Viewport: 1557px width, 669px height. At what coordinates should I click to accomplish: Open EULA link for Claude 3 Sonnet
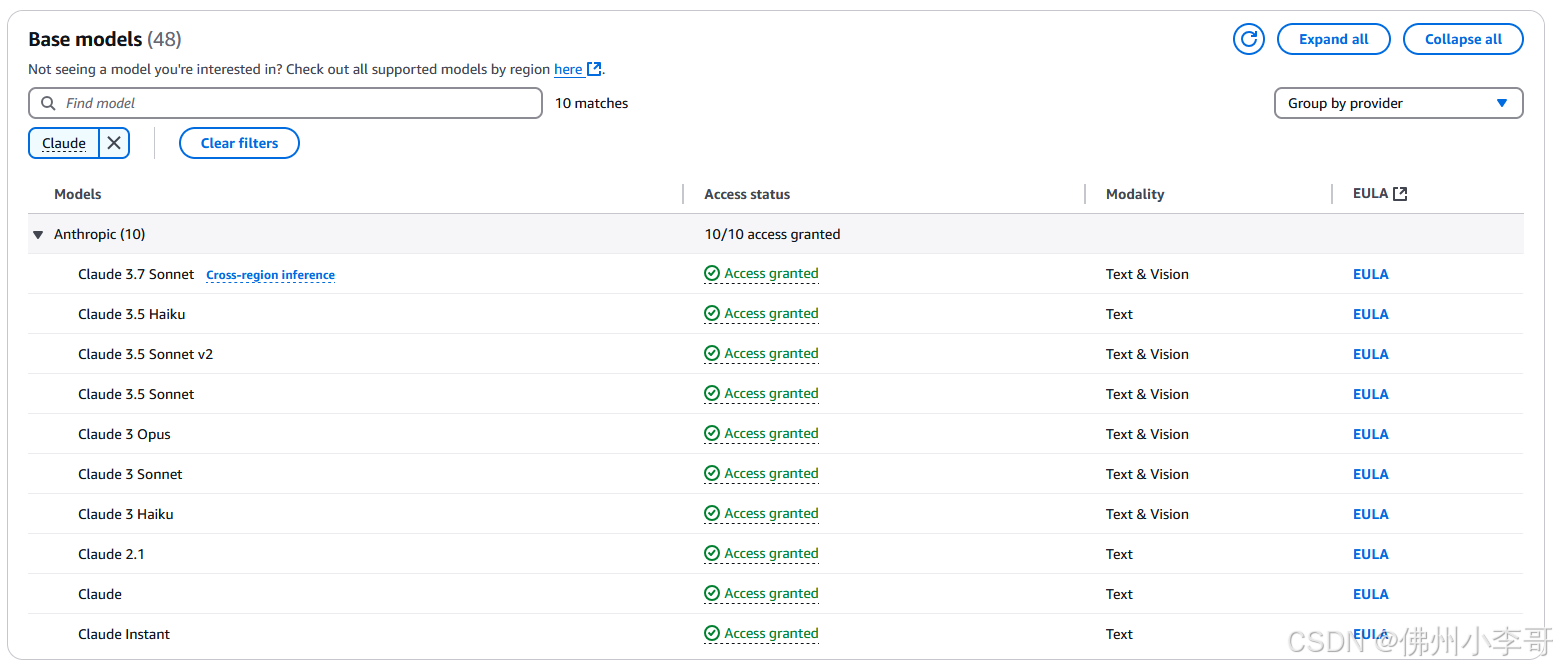click(x=1370, y=474)
